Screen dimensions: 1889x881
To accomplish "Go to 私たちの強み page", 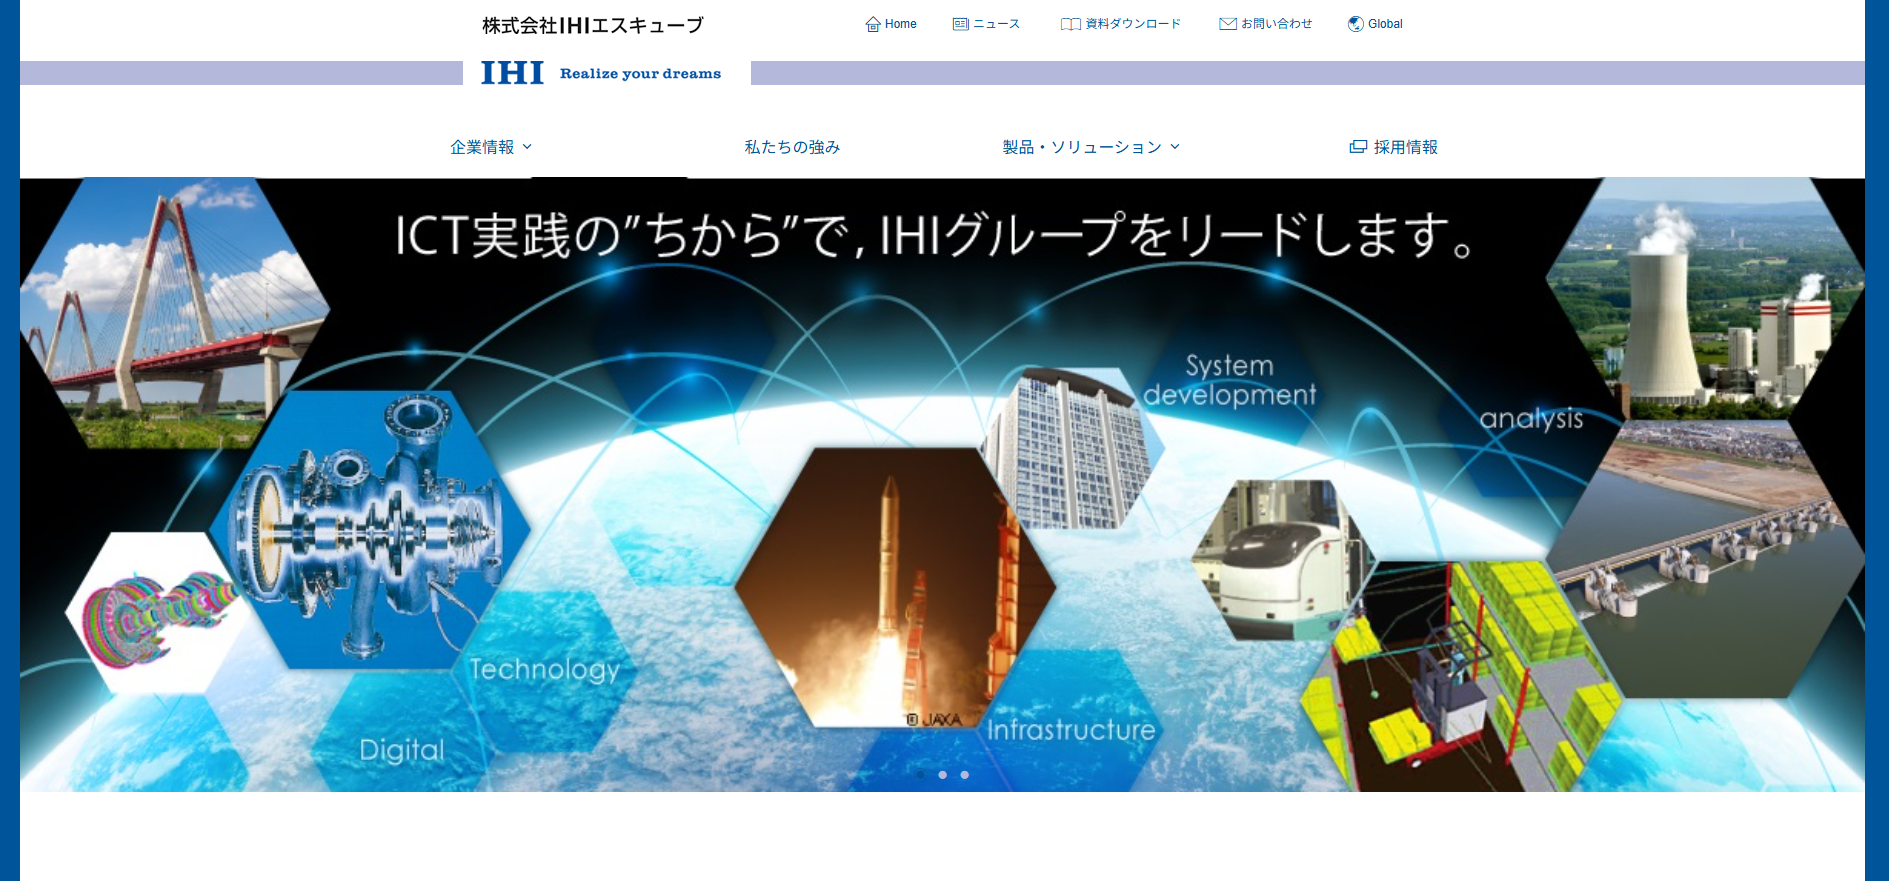I will coord(792,147).
